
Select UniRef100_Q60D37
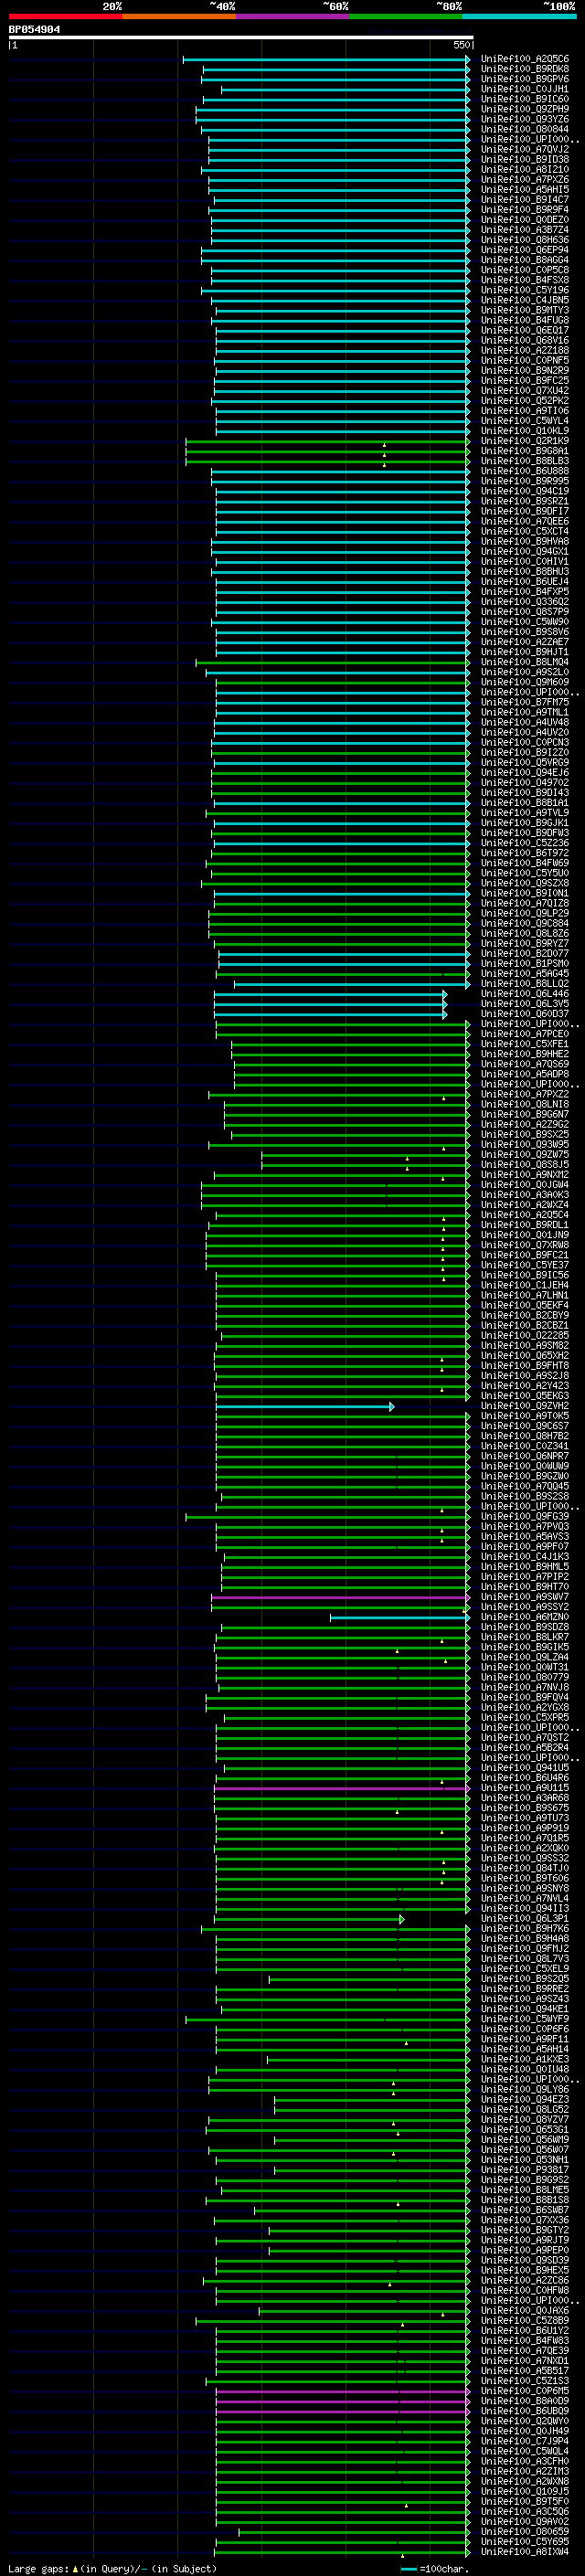525,1014
